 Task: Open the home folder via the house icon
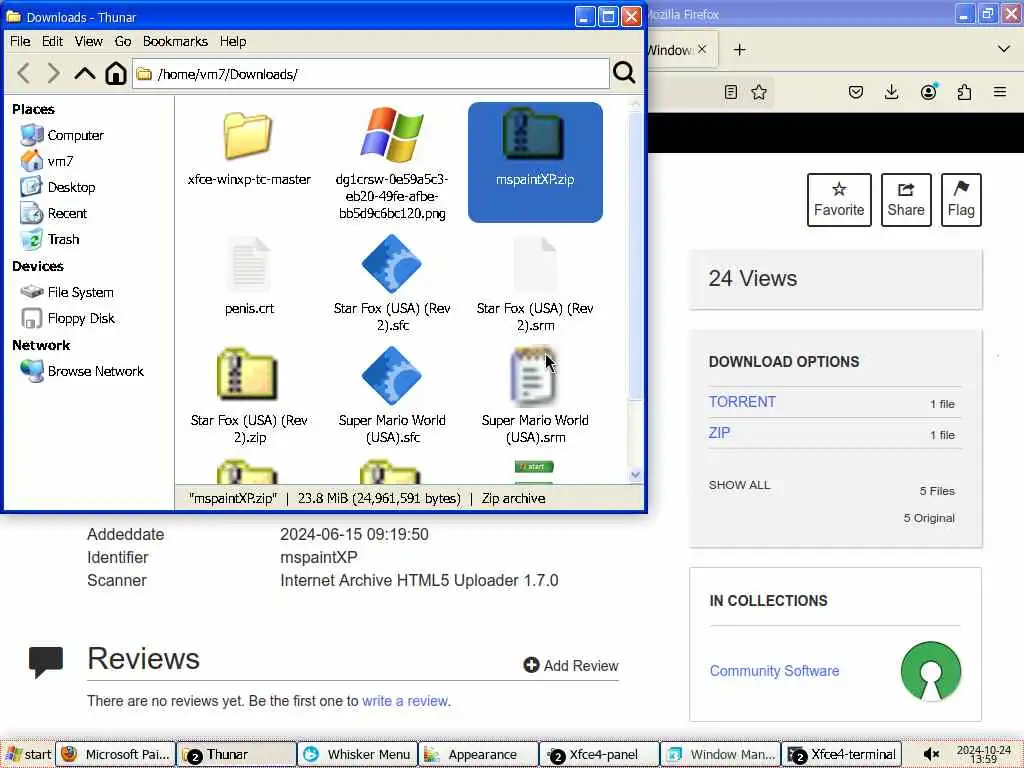coord(116,73)
